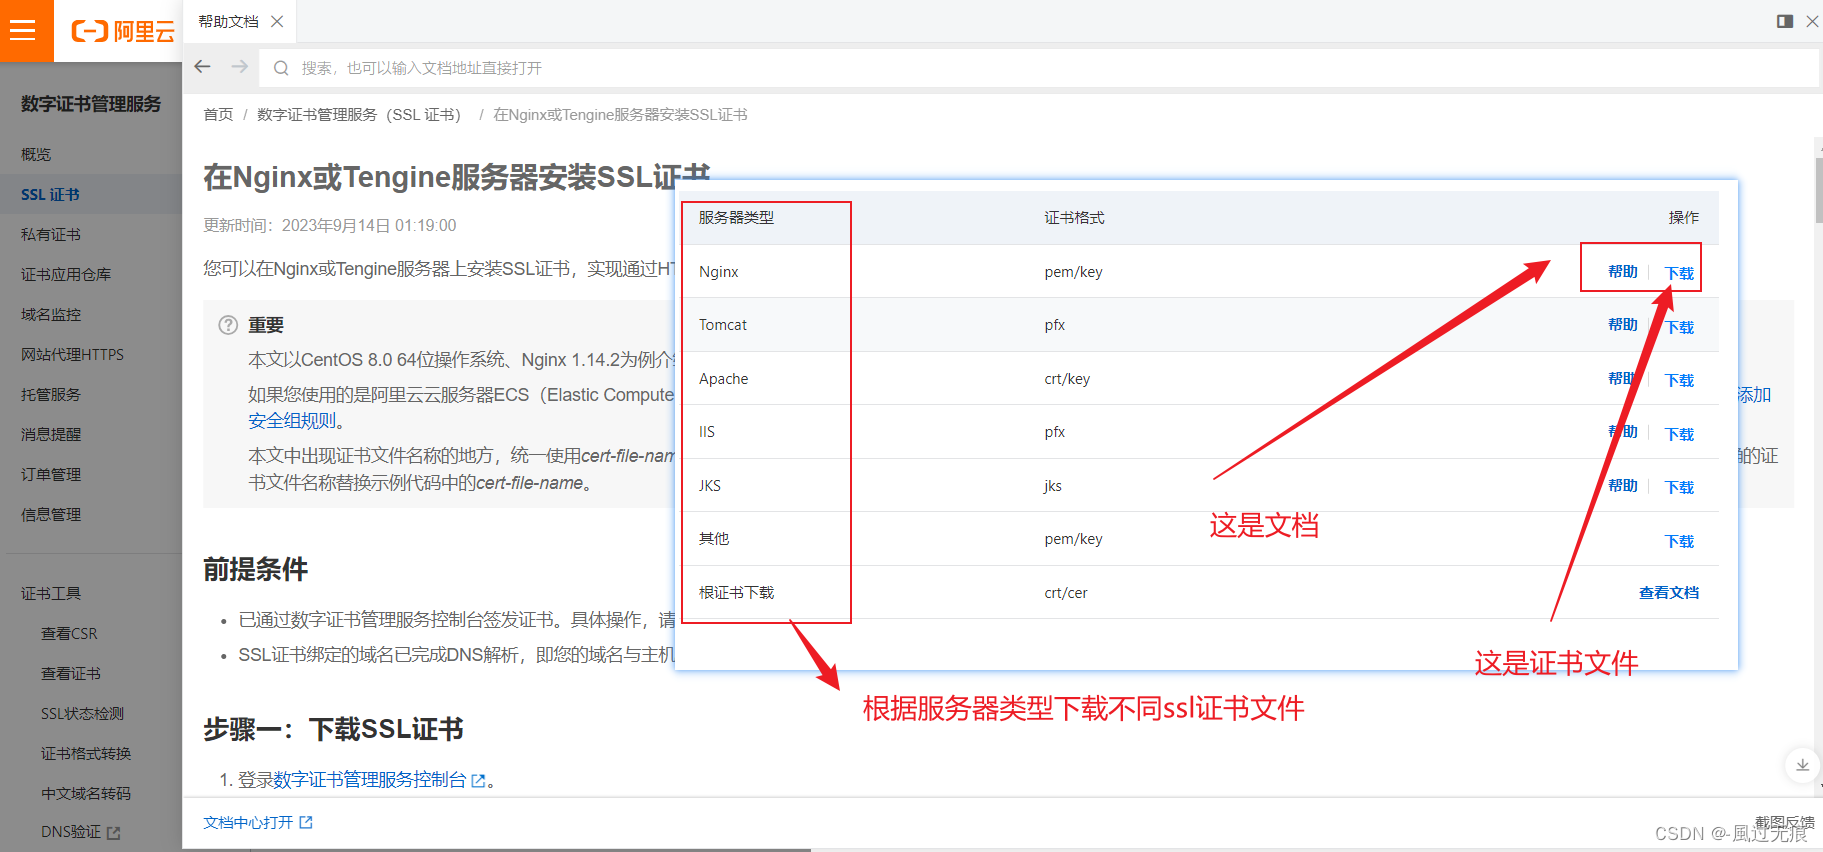Open 托管服务 in the sidebar

[51, 394]
